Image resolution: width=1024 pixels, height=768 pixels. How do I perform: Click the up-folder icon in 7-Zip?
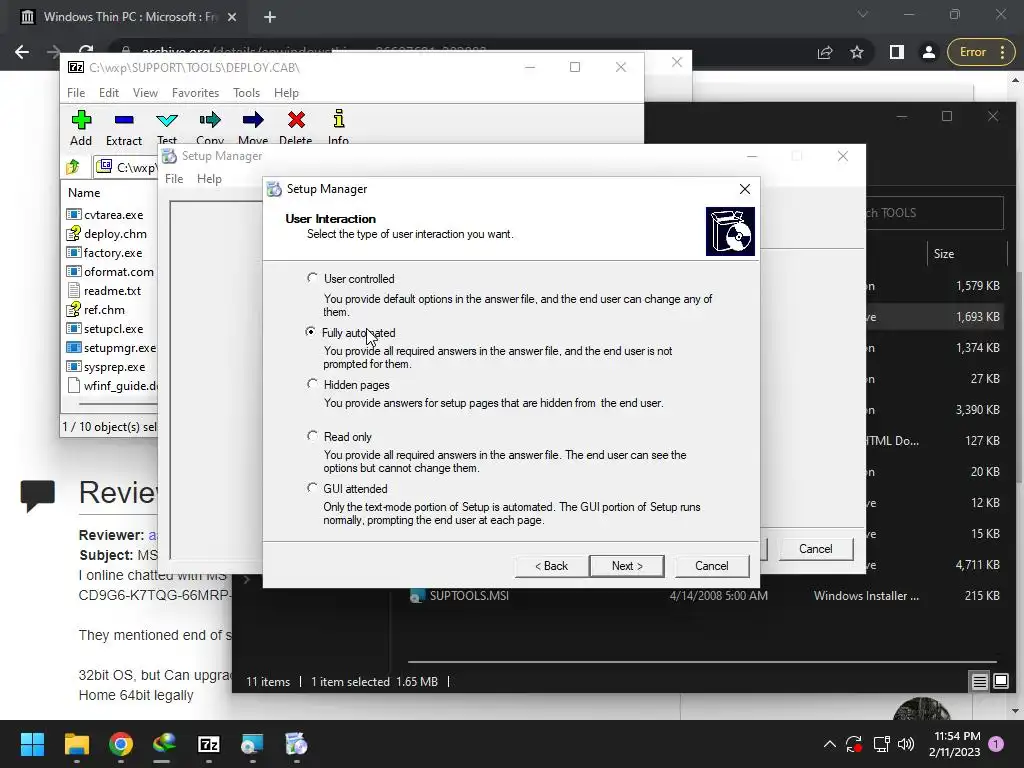(x=73, y=167)
